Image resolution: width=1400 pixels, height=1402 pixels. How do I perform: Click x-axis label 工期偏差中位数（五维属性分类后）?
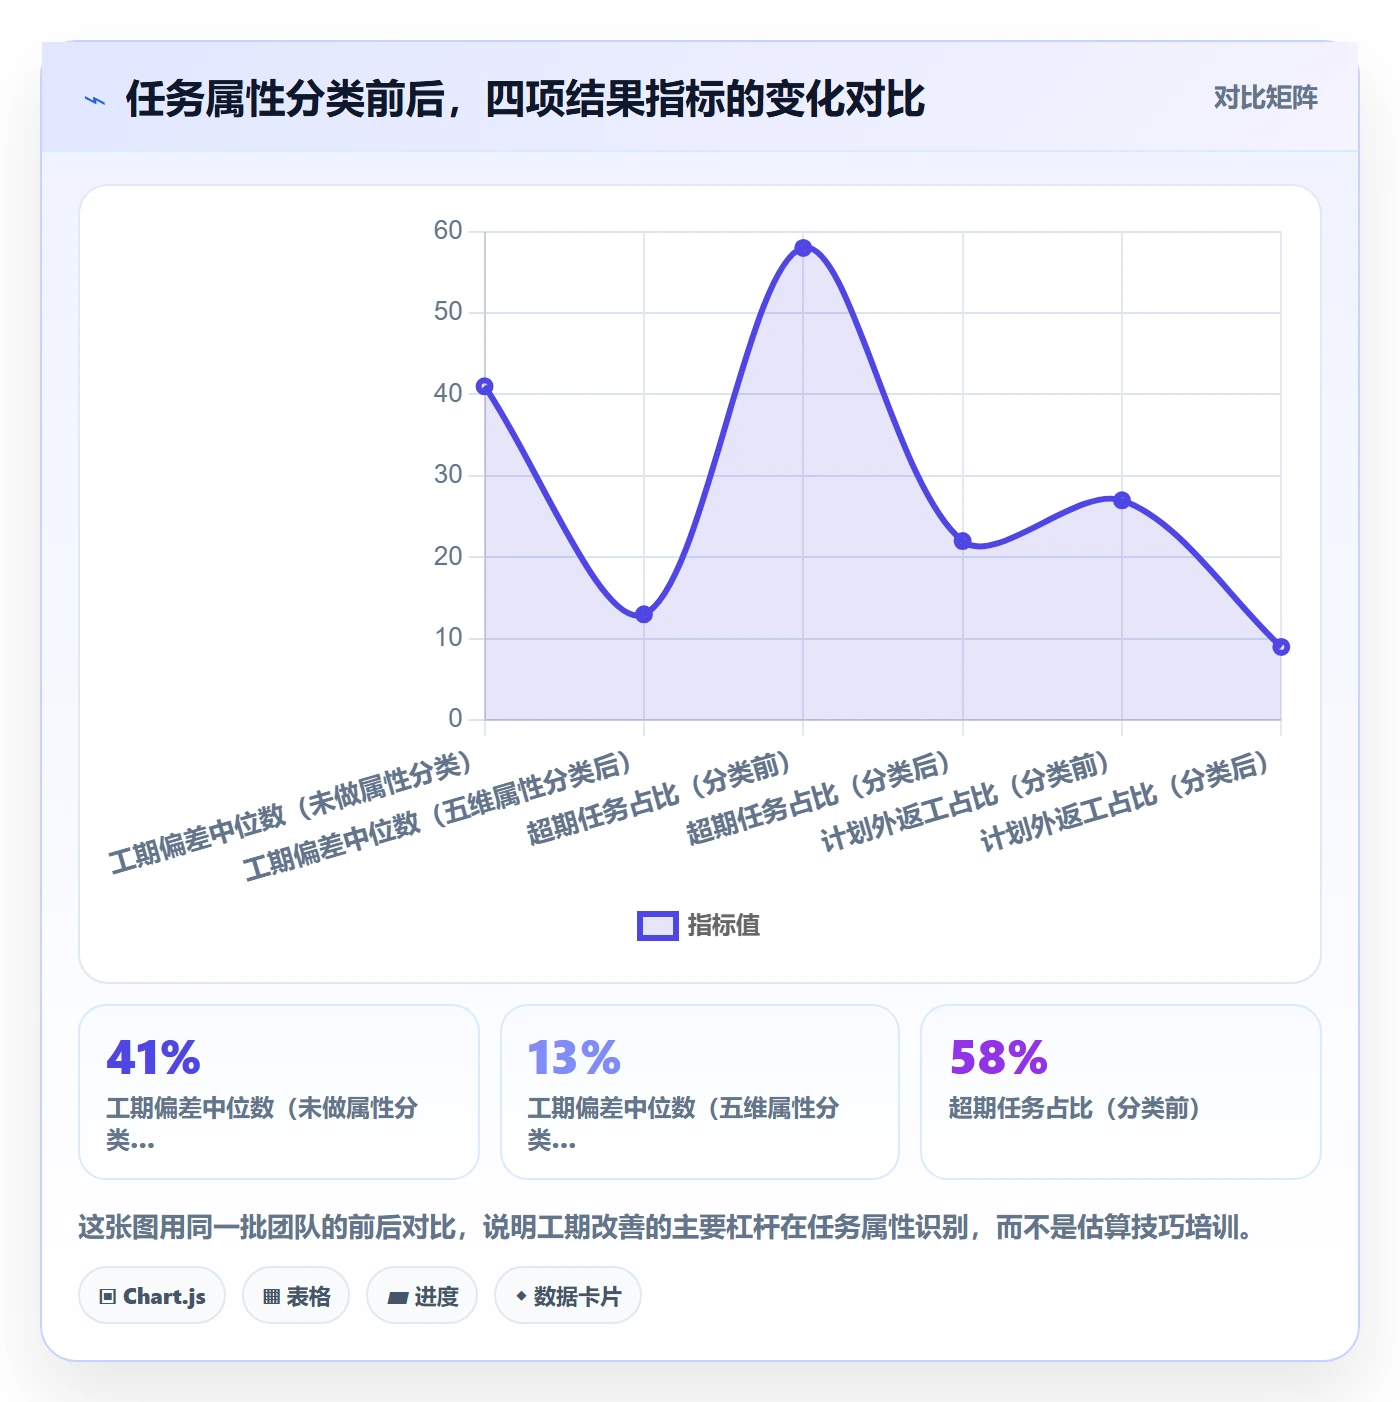click(x=438, y=817)
